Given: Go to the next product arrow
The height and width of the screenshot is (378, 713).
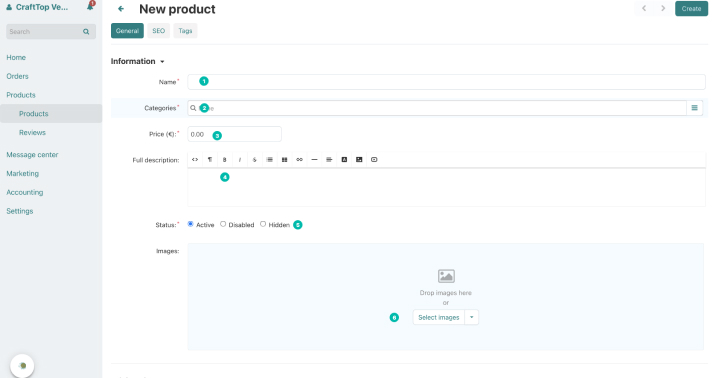Looking at the screenshot, I should click(663, 8).
